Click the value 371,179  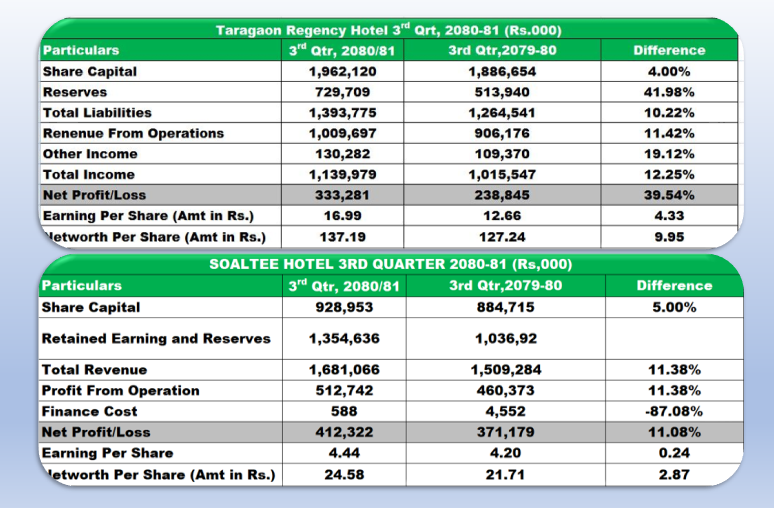pos(505,432)
